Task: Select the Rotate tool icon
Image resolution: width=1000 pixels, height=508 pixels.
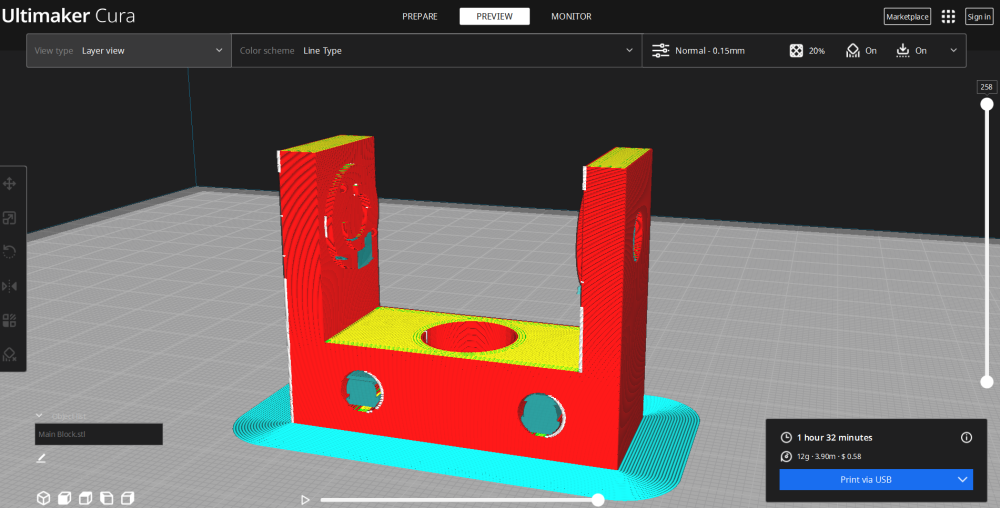Action: point(10,252)
